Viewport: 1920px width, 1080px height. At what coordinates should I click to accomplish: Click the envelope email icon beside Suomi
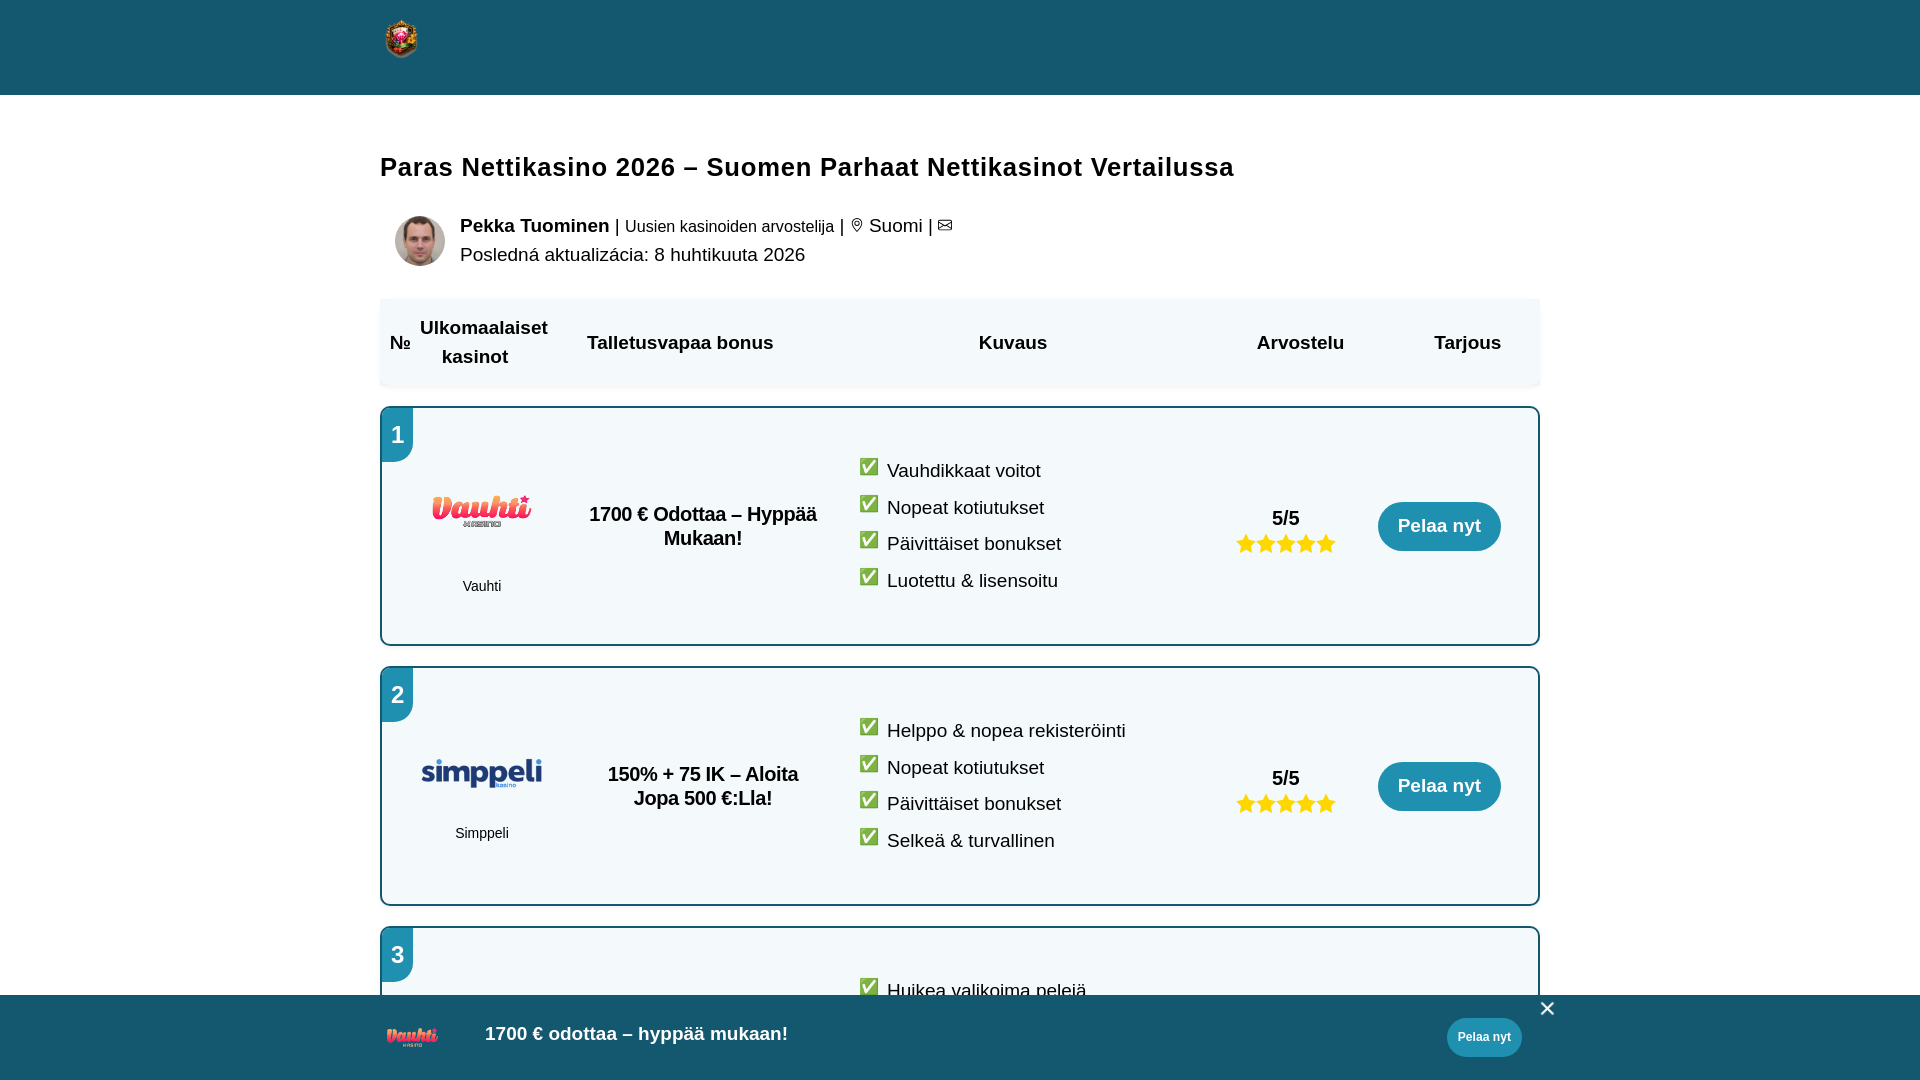[945, 226]
